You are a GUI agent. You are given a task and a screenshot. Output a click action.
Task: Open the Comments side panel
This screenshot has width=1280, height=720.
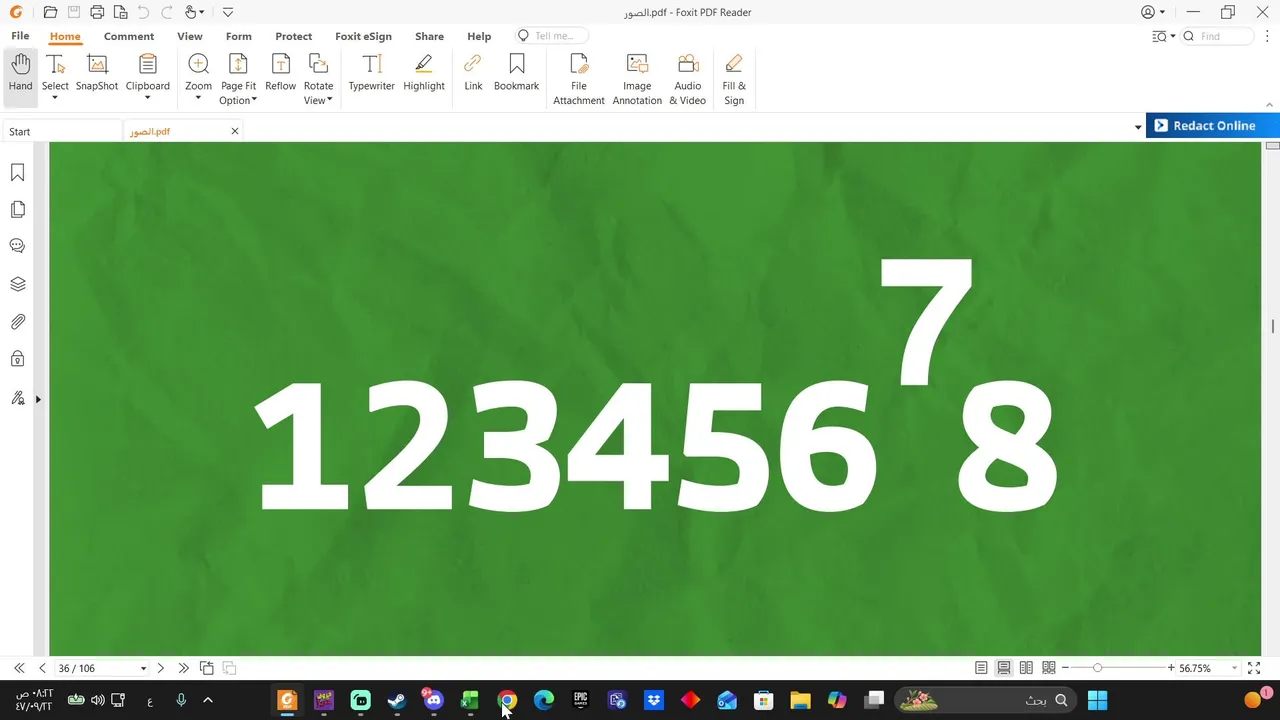click(x=17, y=246)
